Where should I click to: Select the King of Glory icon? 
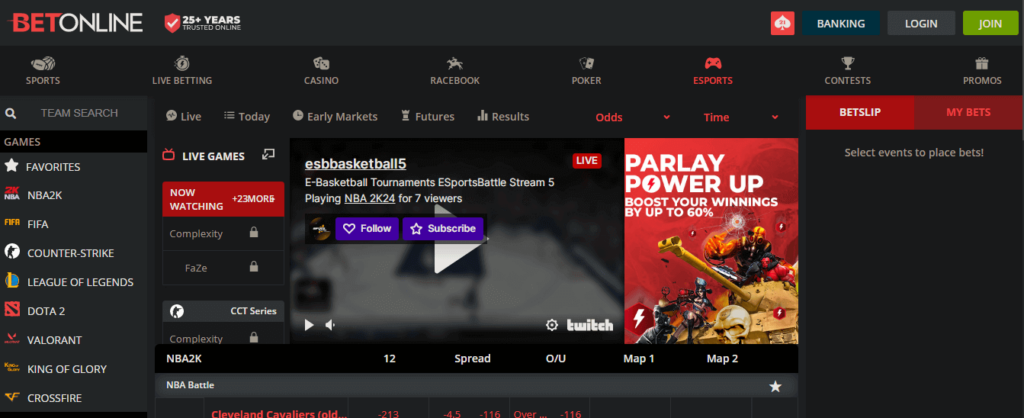tap(12, 368)
